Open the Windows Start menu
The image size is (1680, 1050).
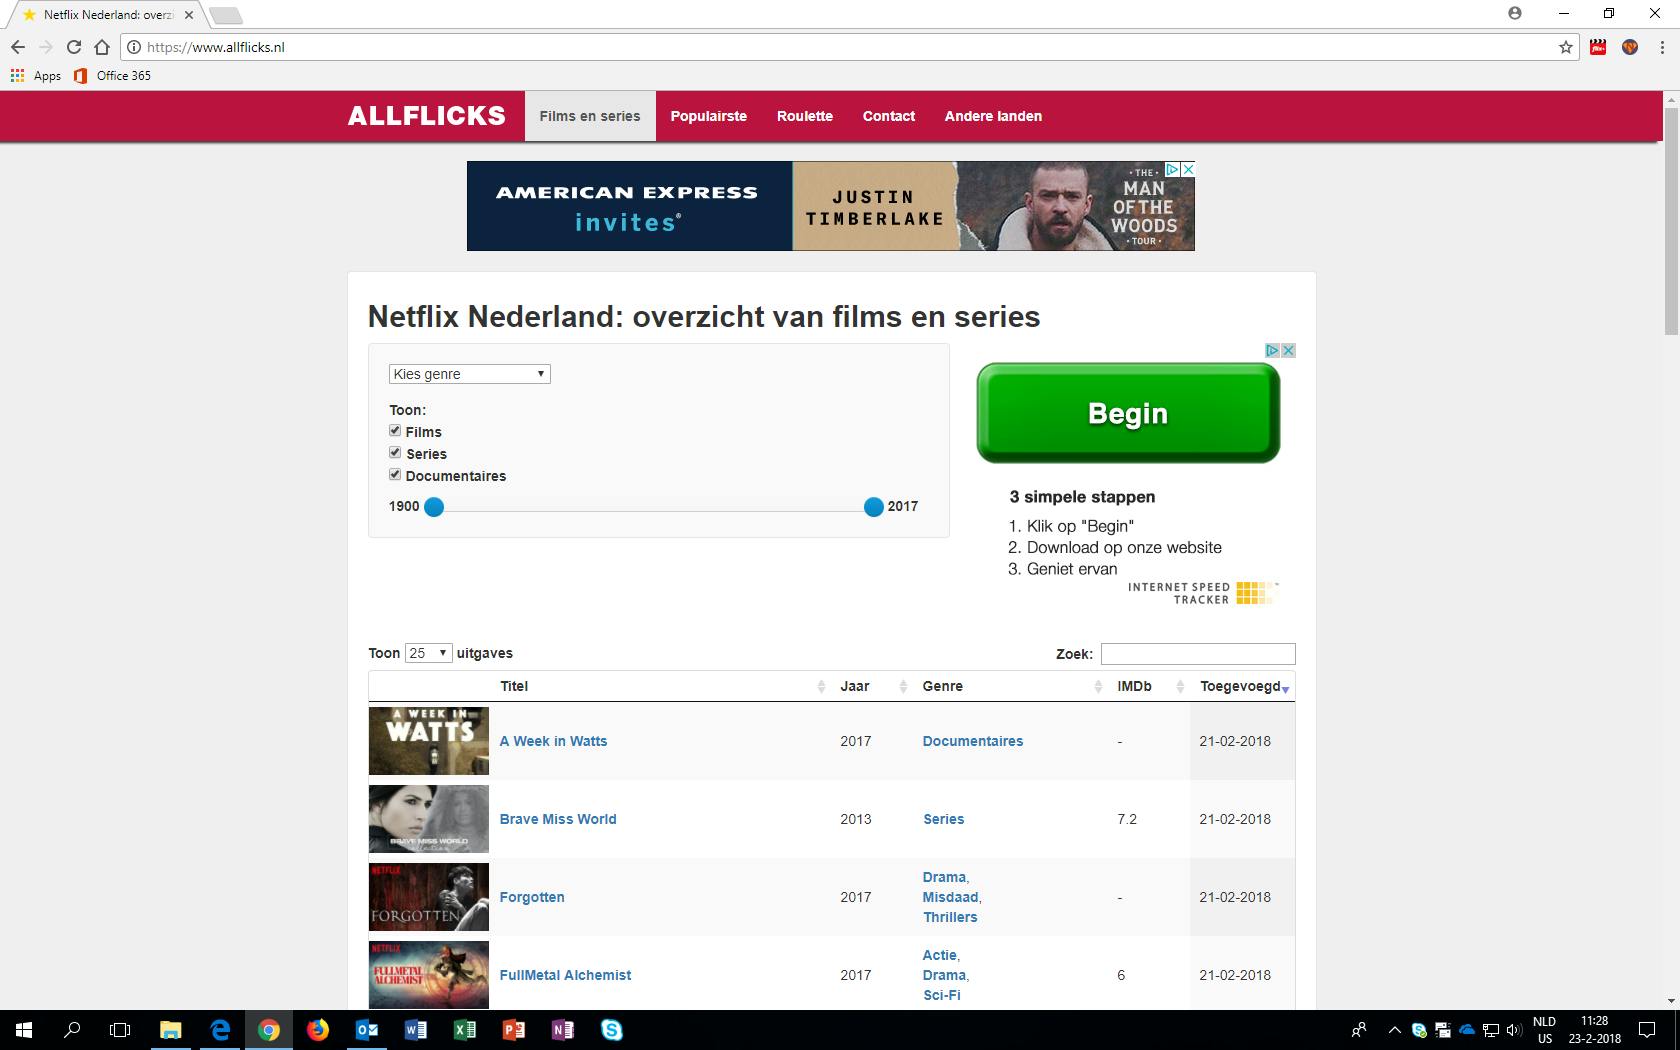[24, 1029]
